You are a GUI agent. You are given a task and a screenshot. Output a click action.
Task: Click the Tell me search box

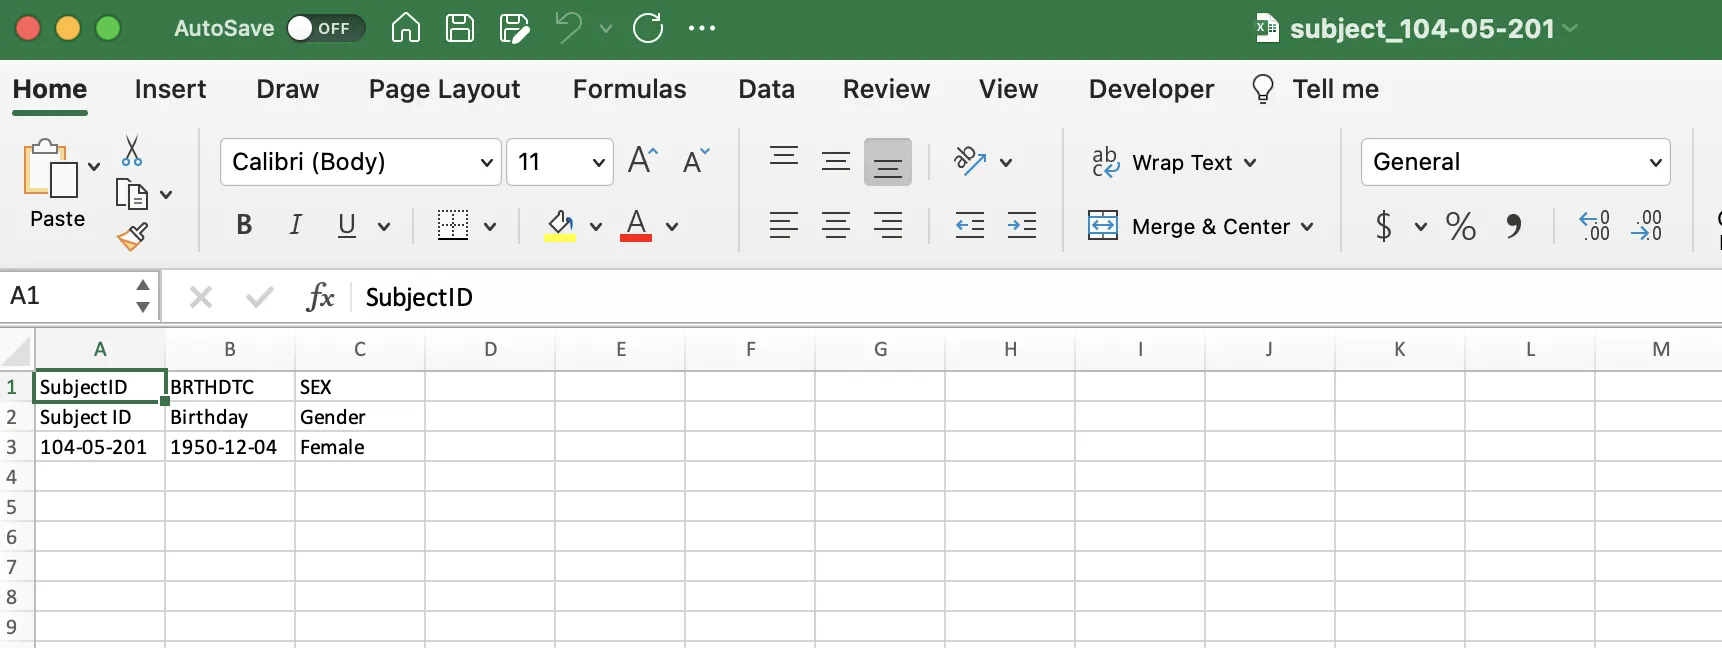(x=1315, y=89)
